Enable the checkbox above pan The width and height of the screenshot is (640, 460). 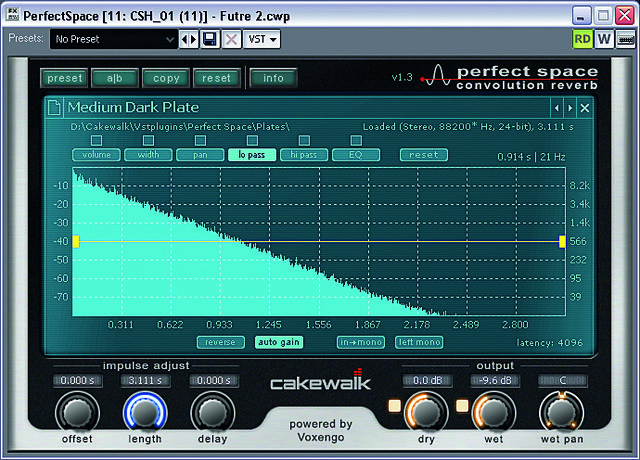point(200,140)
